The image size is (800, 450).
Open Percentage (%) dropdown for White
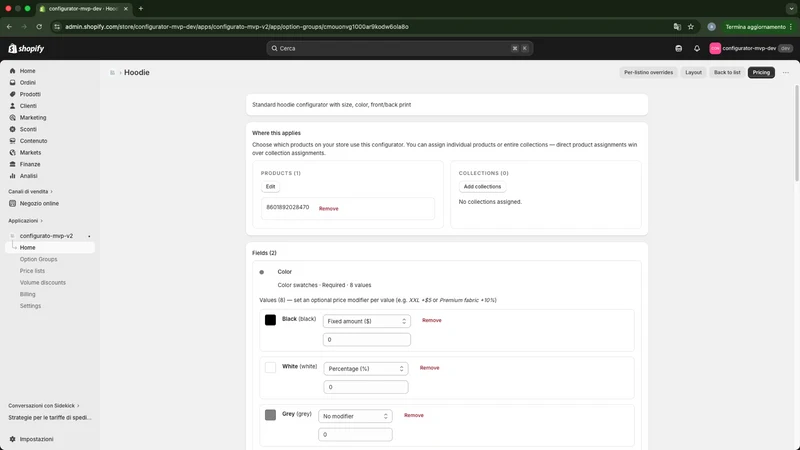pos(366,368)
